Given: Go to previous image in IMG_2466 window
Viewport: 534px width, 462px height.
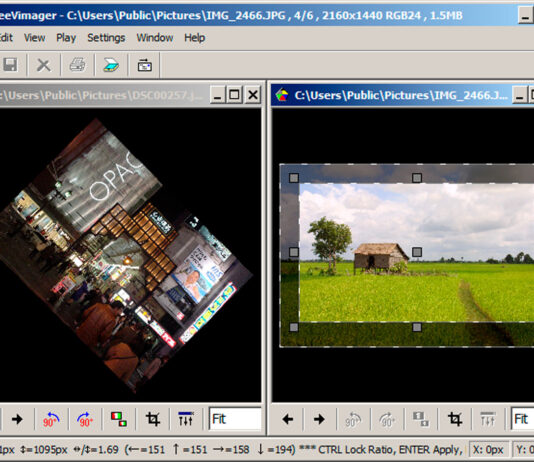Looking at the screenshot, I should [x=288, y=419].
